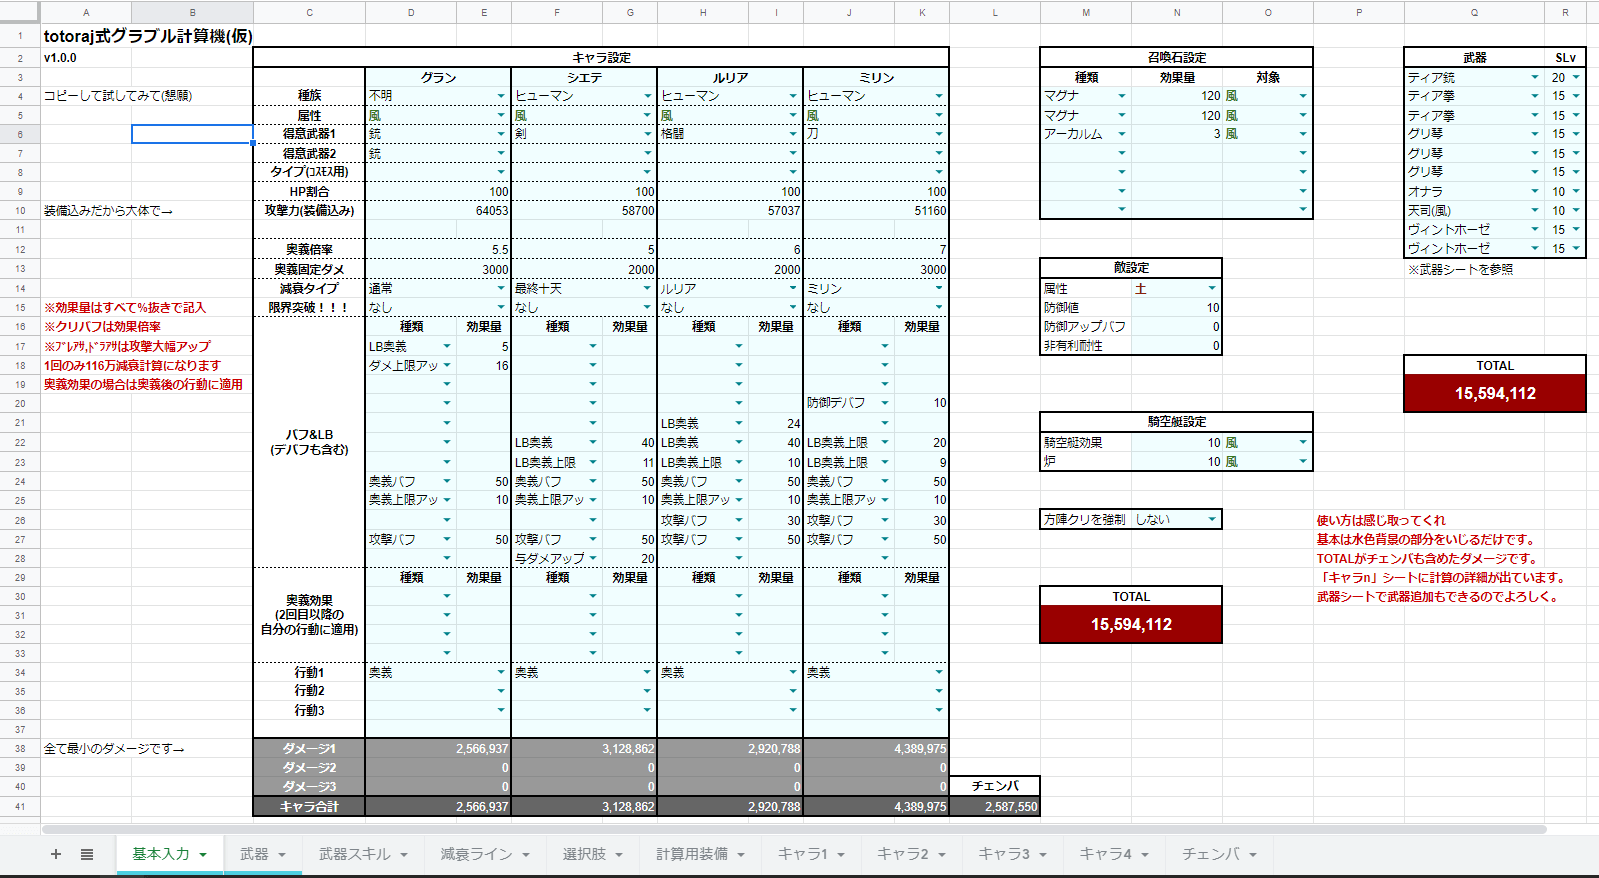Click ミリン's ダメージ1 value 4,389,975
The image size is (1599, 878).
click(x=876, y=749)
